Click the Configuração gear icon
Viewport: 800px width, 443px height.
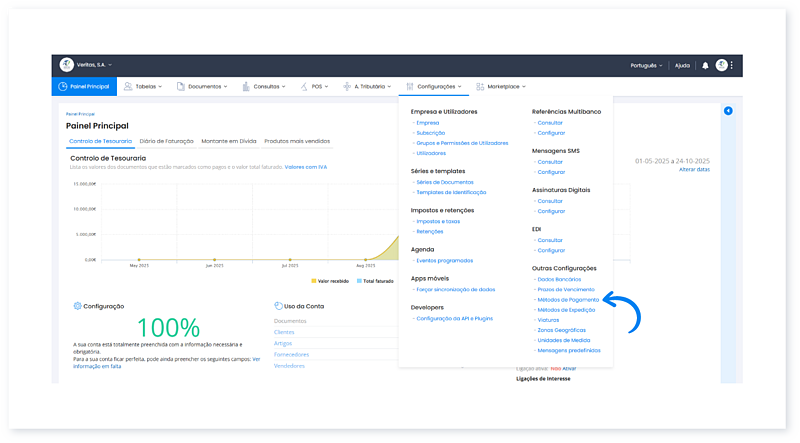(x=78, y=306)
